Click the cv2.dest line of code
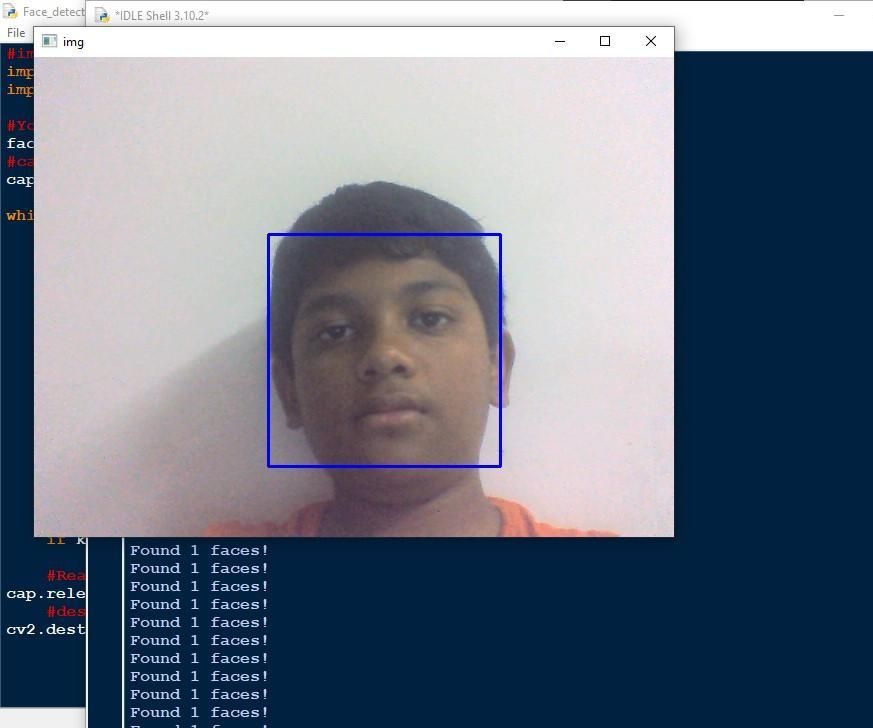Image resolution: width=873 pixels, height=728 pixels. click(44, 629)
